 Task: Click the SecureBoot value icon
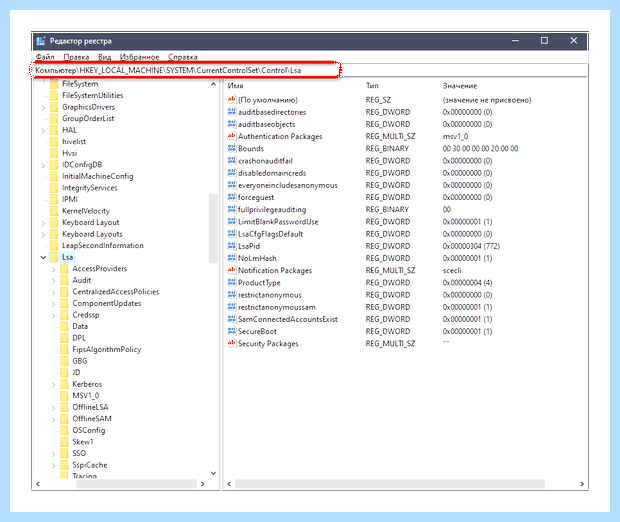coord(232,331)
